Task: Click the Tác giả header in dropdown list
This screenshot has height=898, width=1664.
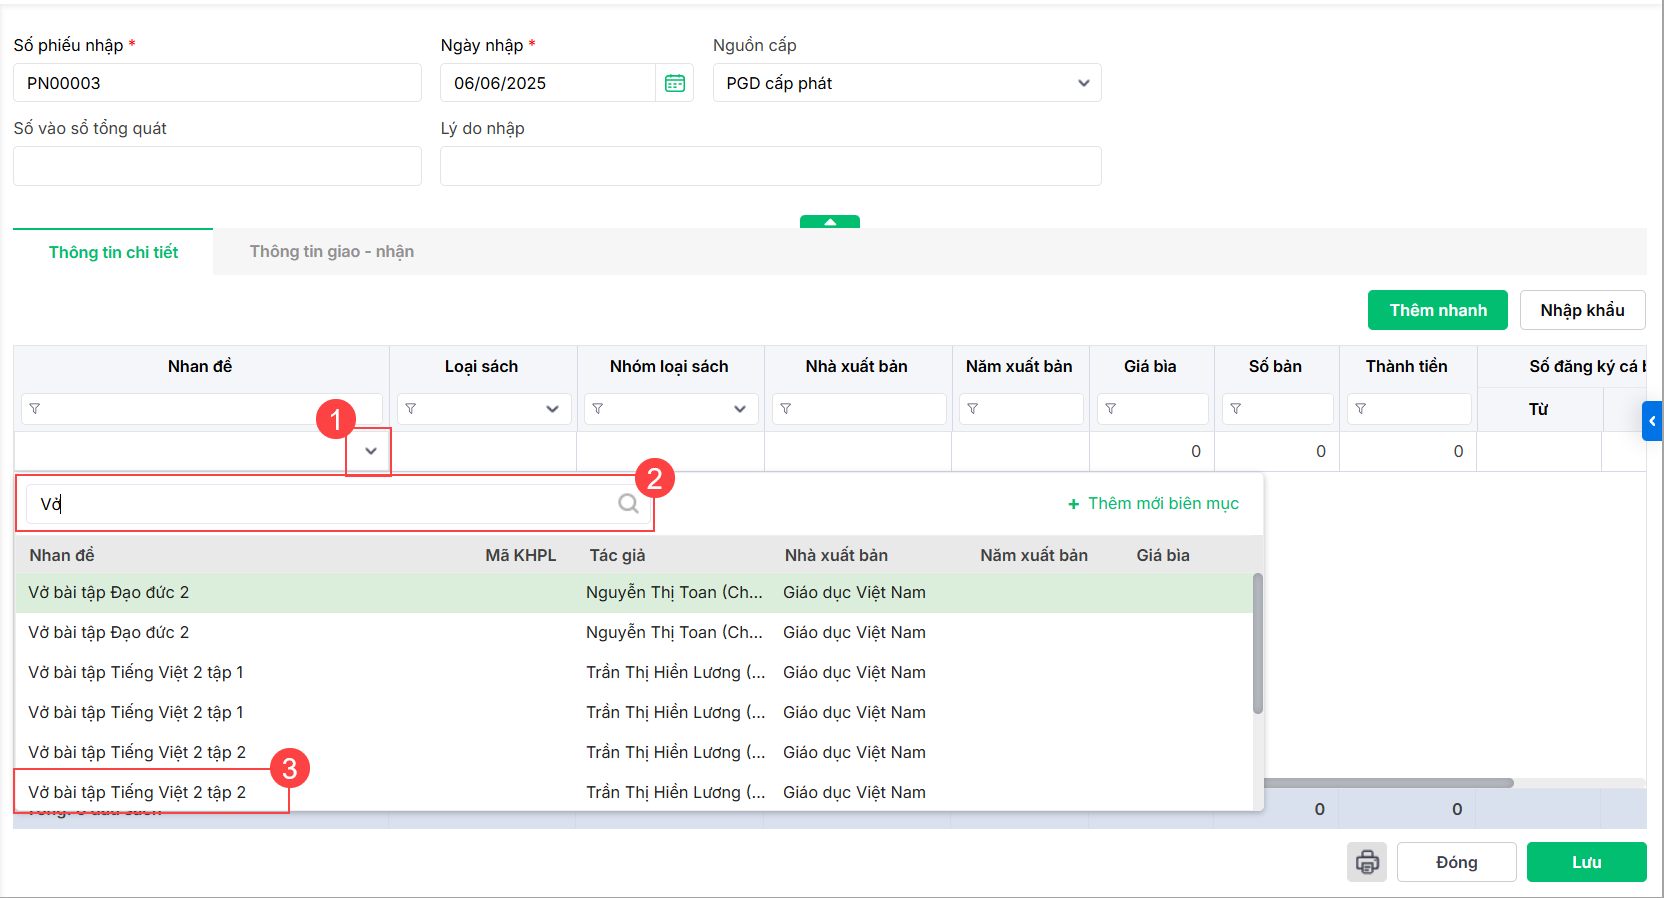Action: click(617, 555)
